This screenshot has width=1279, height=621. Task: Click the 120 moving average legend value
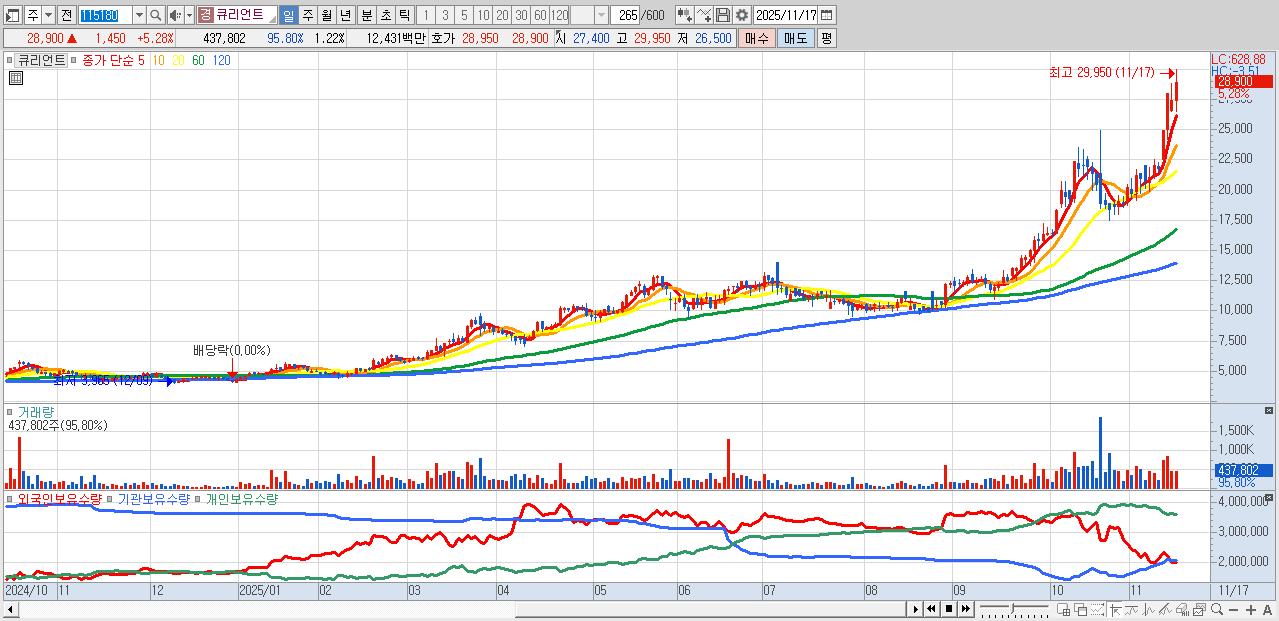click(x=222, y=60)
